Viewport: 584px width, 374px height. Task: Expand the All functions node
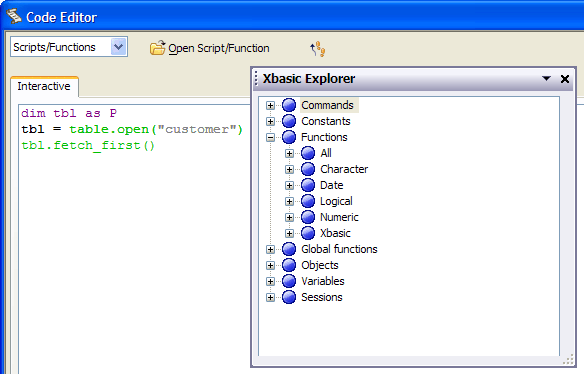(x=289, y=153)
